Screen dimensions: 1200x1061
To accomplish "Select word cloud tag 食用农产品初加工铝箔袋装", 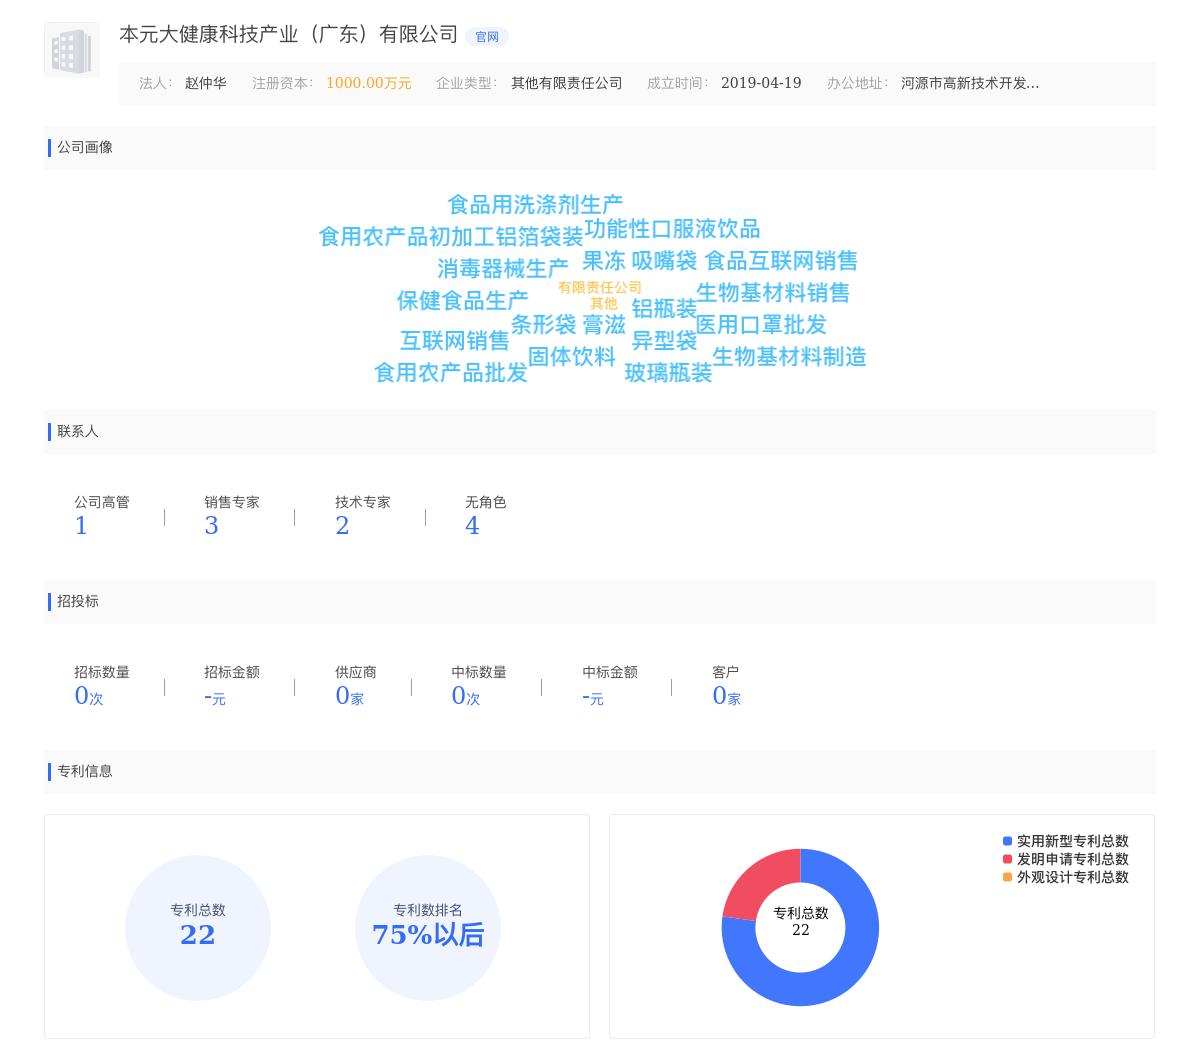I will pos(451,237).
